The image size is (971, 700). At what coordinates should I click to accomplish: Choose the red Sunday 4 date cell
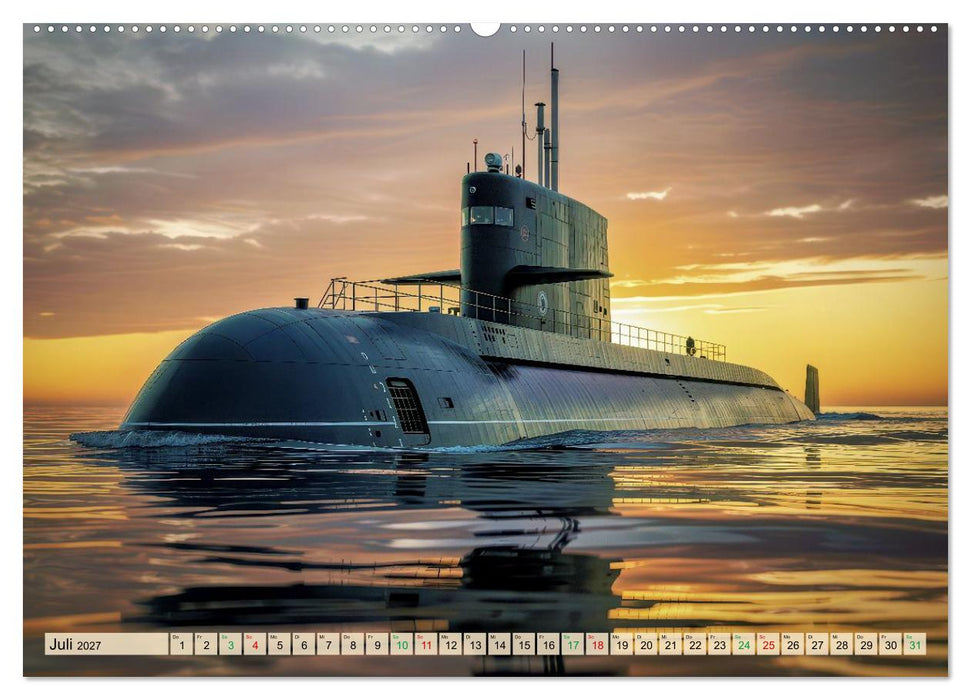255,644
